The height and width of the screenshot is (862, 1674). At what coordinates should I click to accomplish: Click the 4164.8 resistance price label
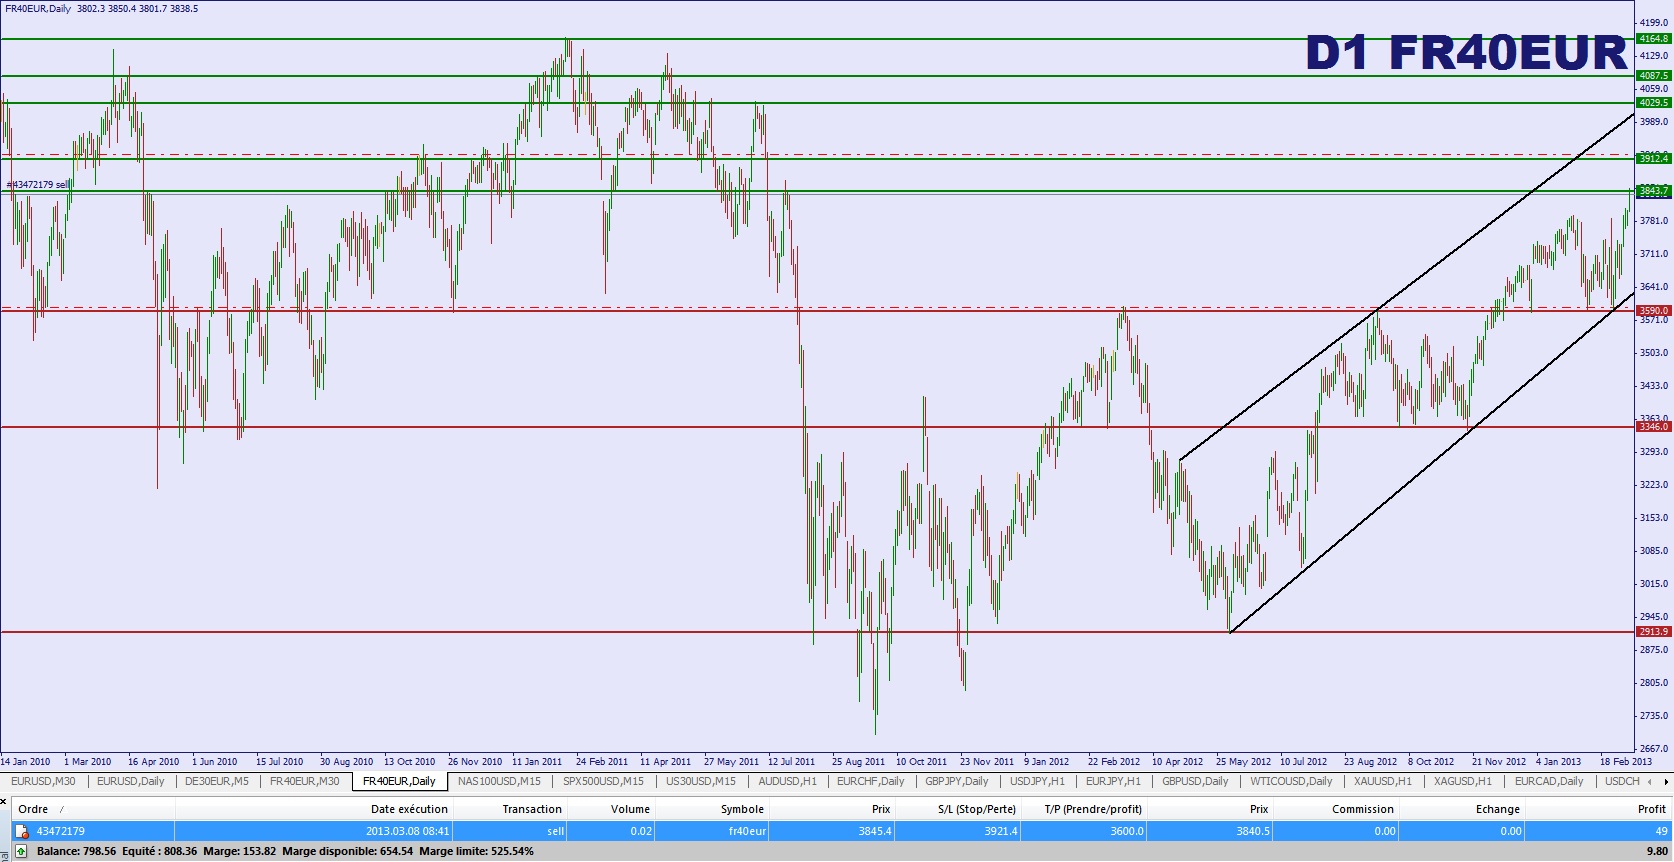coord(1653,39)
